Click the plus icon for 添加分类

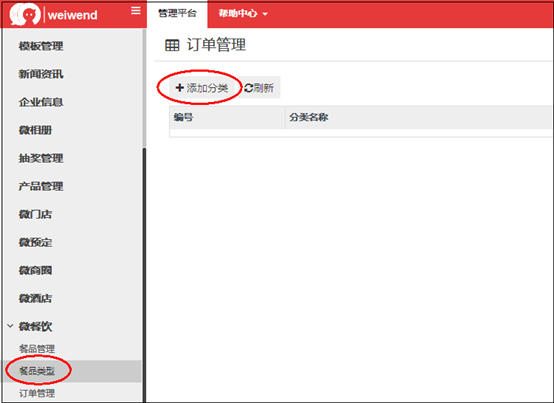179,88
